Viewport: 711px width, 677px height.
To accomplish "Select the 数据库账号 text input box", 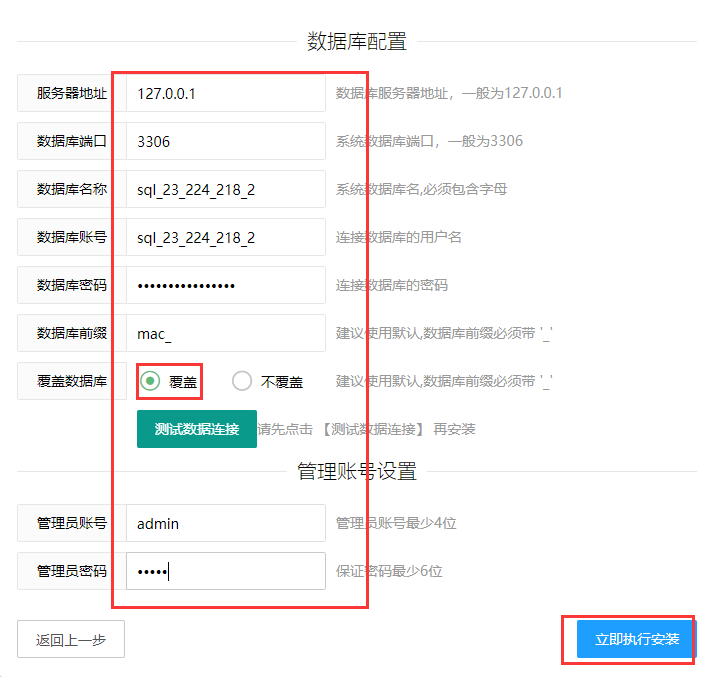I will click(226, 237).
